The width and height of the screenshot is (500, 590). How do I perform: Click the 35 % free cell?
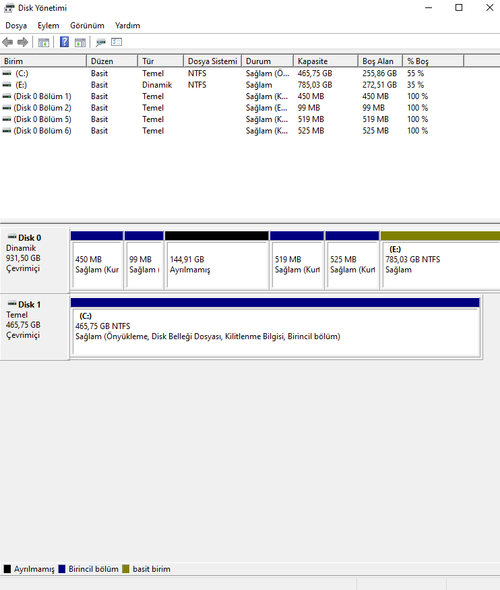pos(415,85)
